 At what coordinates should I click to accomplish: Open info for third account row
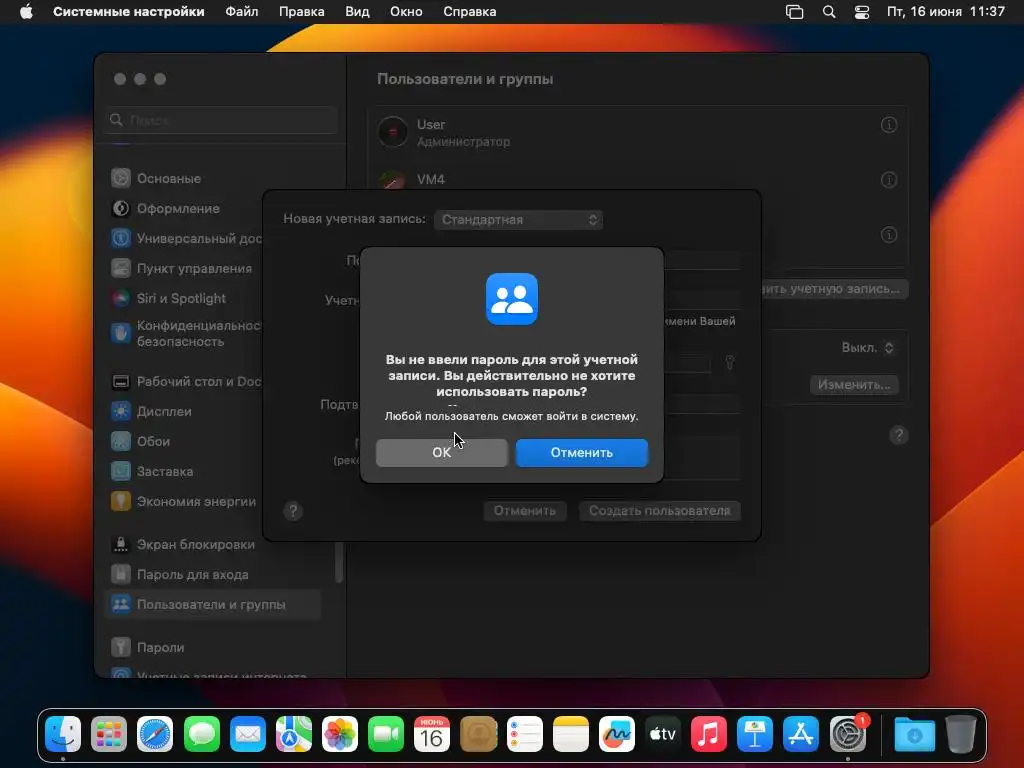click(x=889, y=234)
